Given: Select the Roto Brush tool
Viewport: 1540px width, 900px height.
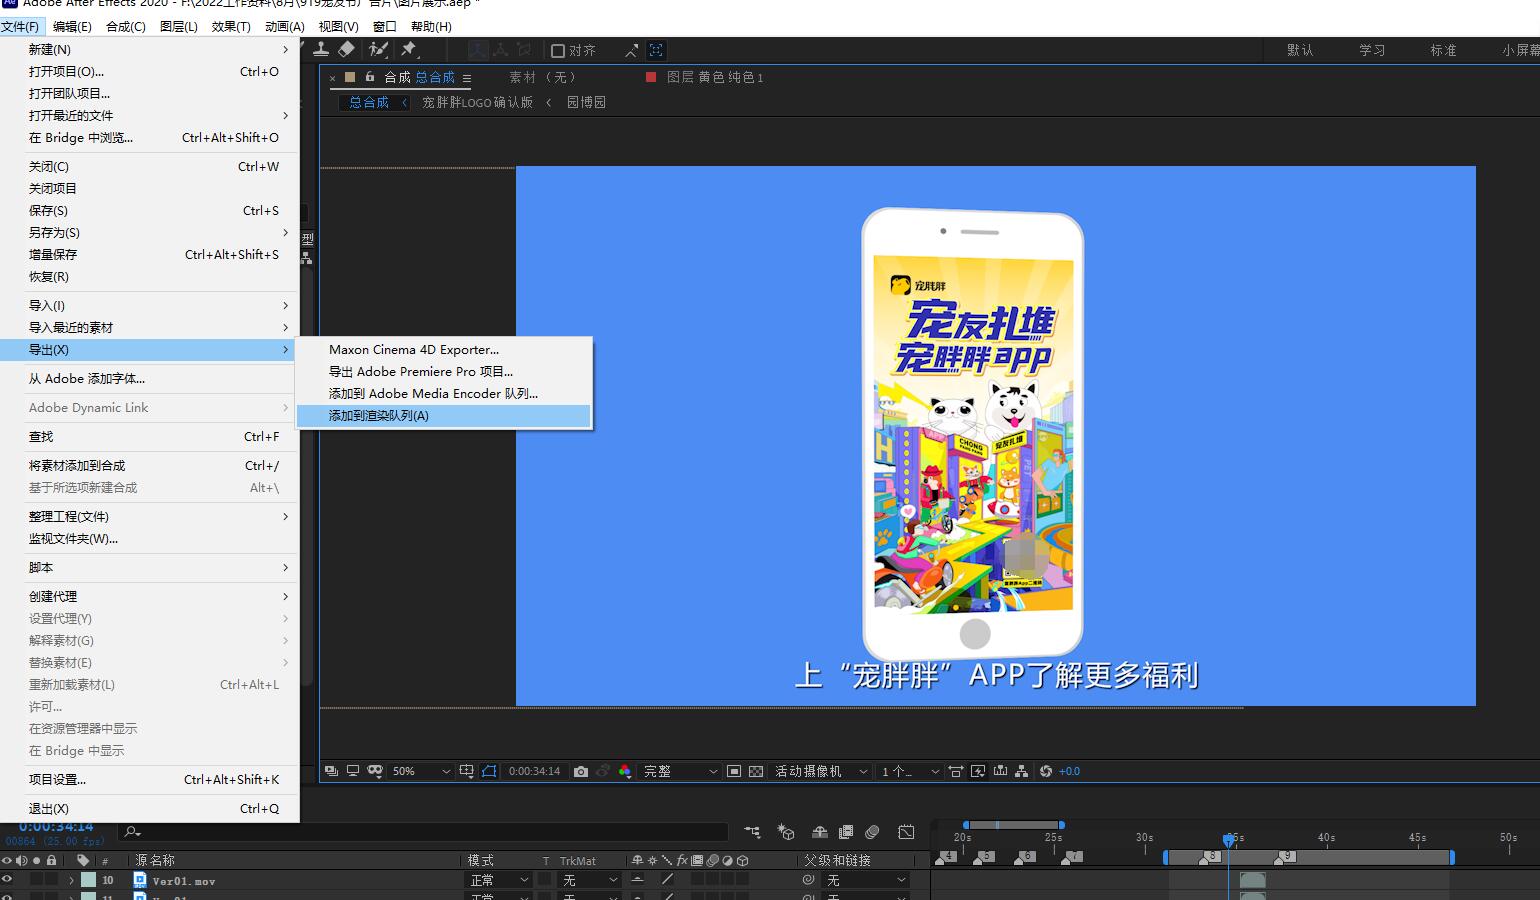Looking at the screenshot, I should click(x=378, y=49).
